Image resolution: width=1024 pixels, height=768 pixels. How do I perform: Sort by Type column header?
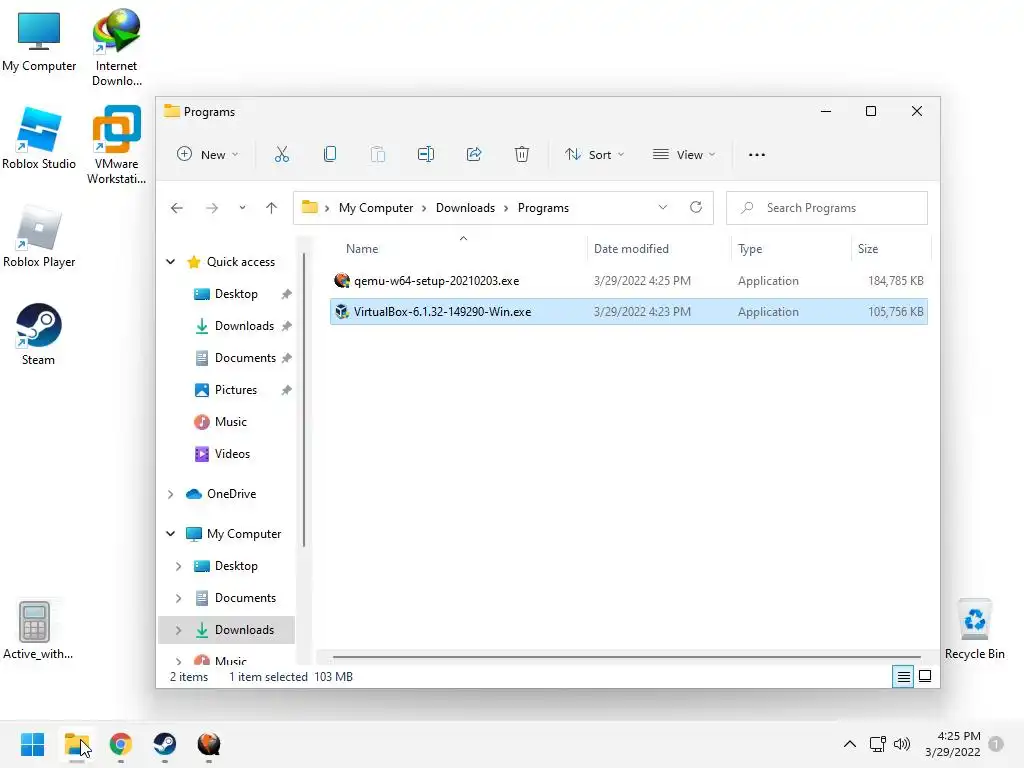(791, 249)
